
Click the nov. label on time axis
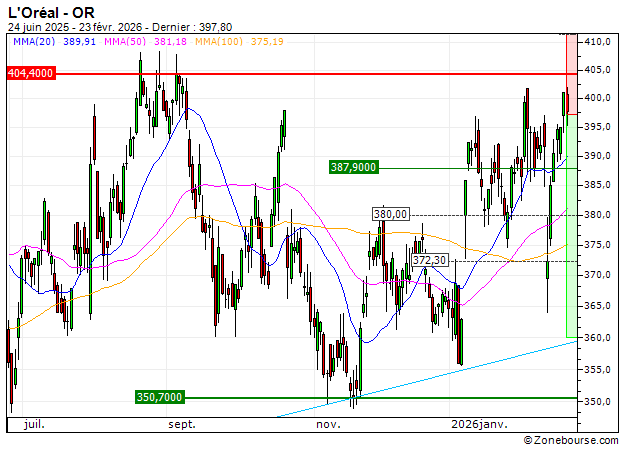click(x=328, y=424)
